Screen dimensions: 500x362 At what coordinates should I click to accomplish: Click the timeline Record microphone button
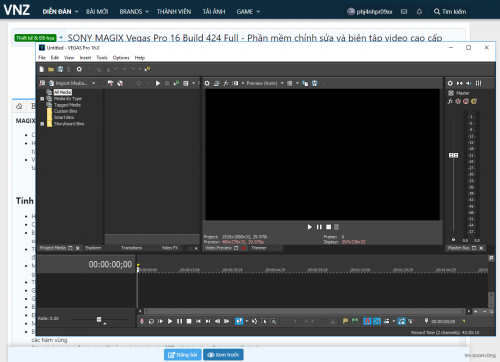pyautogui.click(x=142, y=321)
